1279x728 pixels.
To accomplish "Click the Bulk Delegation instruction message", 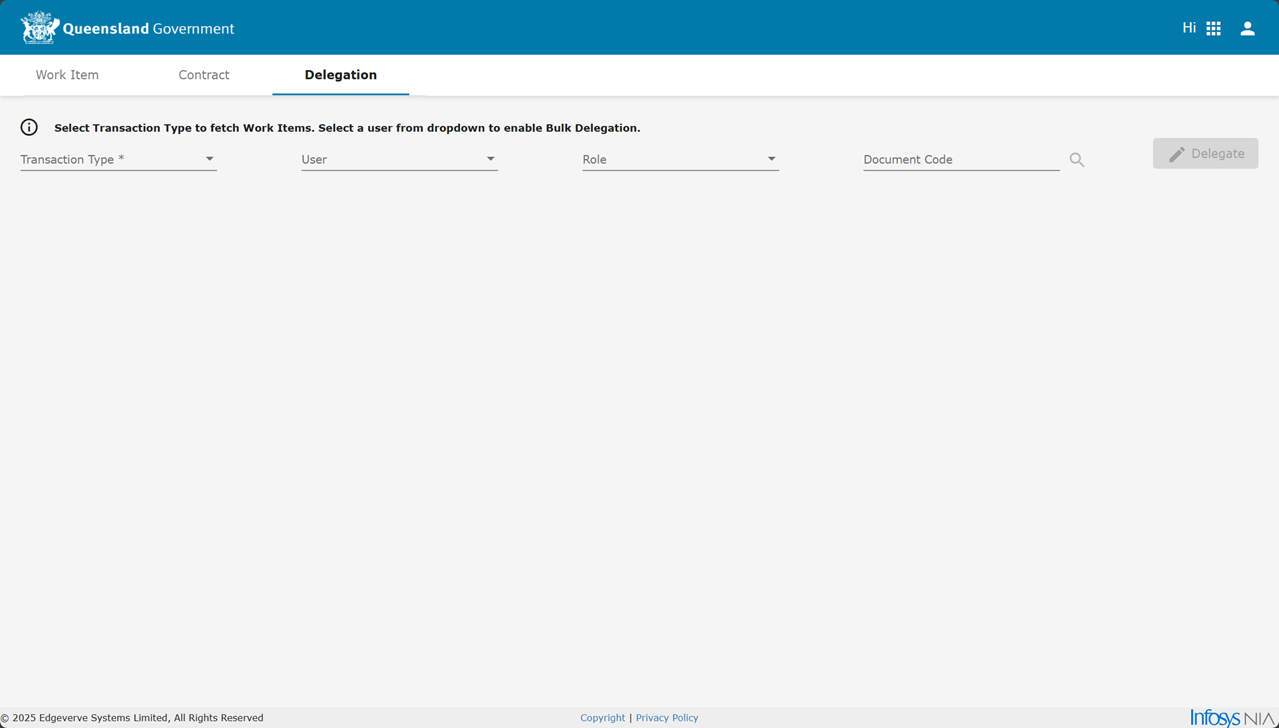I will pos(347,128).
